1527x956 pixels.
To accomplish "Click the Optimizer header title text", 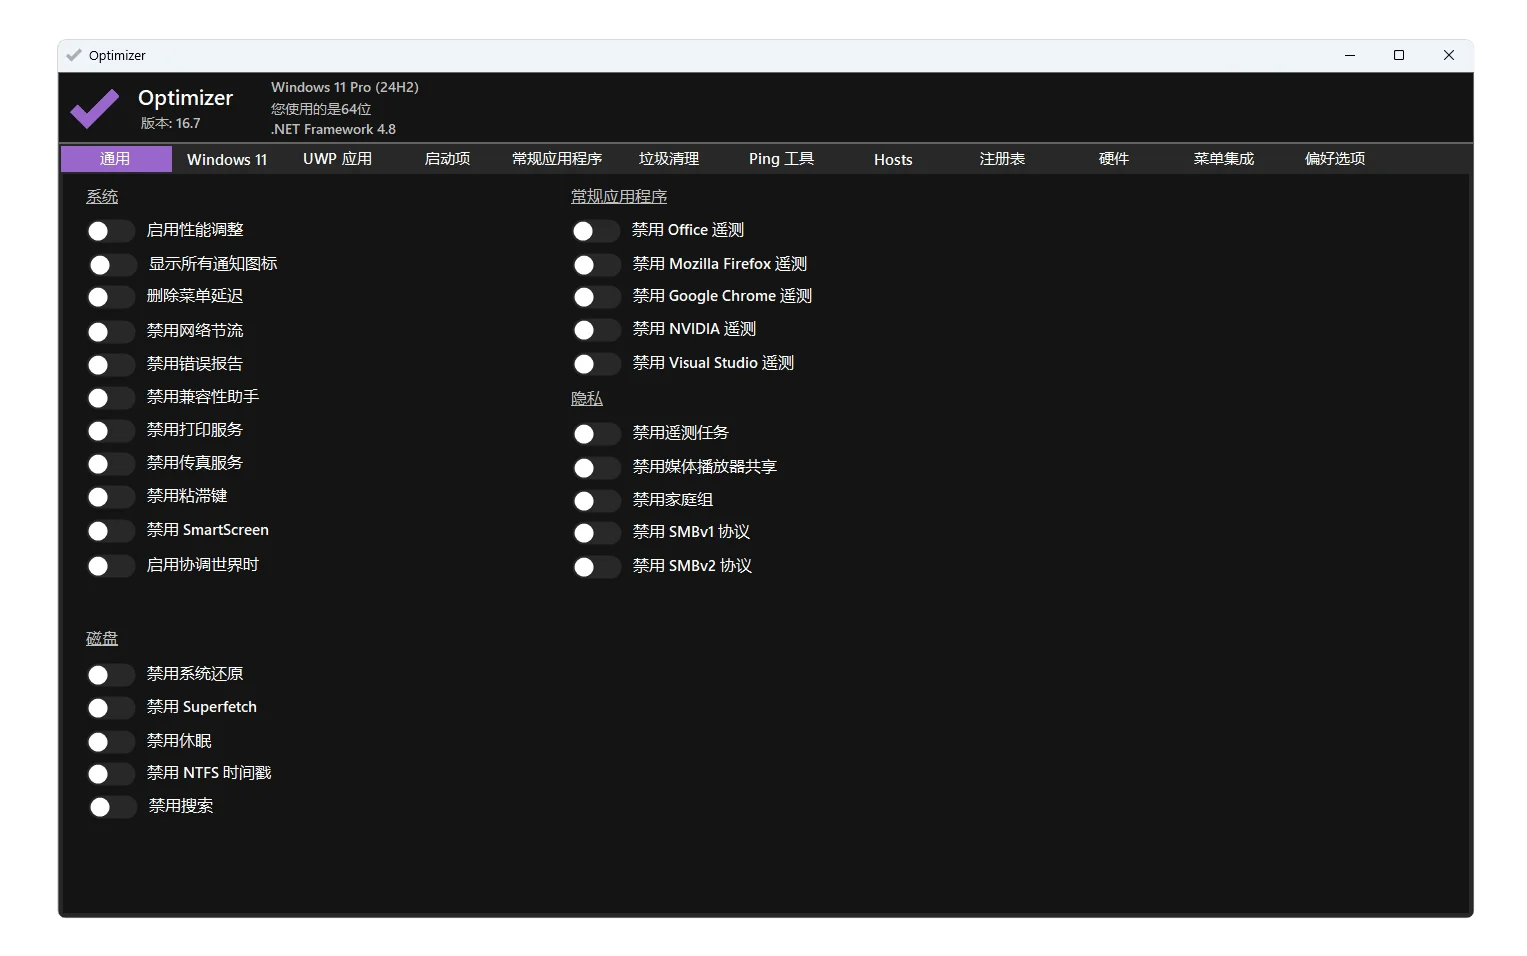I will click(x=185, y=98).
